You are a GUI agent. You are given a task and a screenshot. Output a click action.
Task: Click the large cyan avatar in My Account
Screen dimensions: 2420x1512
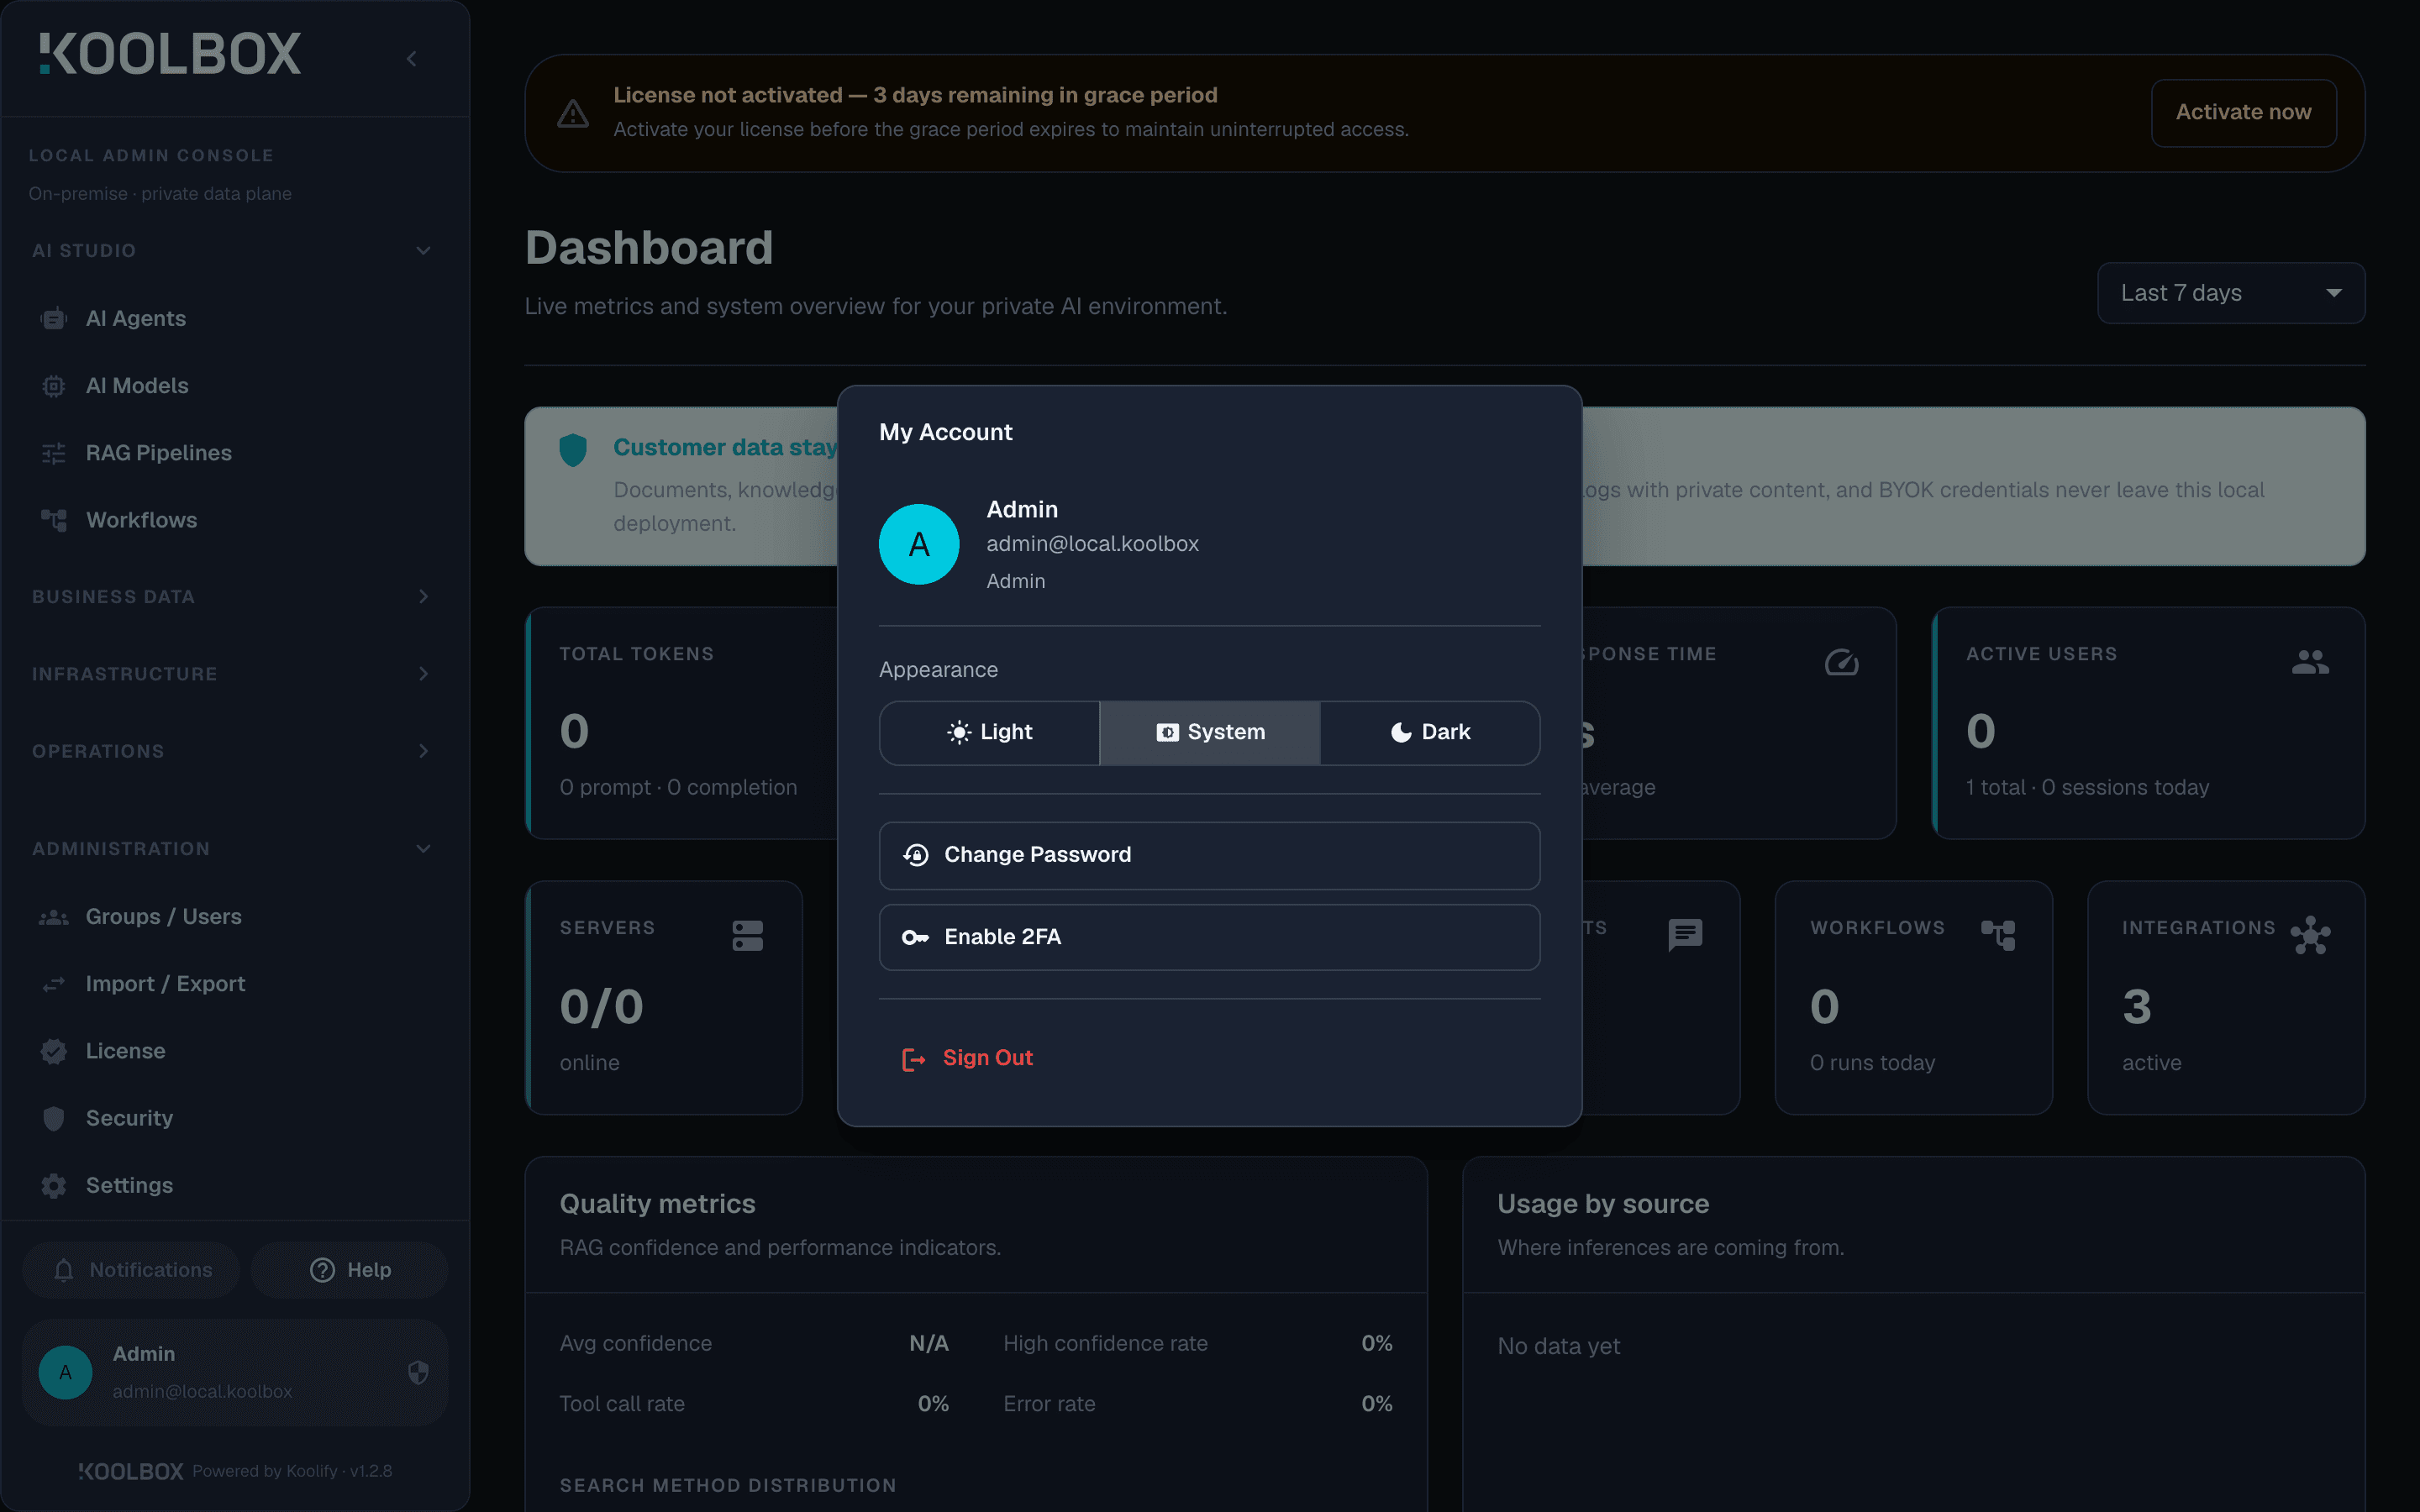[x=919, y=544]
